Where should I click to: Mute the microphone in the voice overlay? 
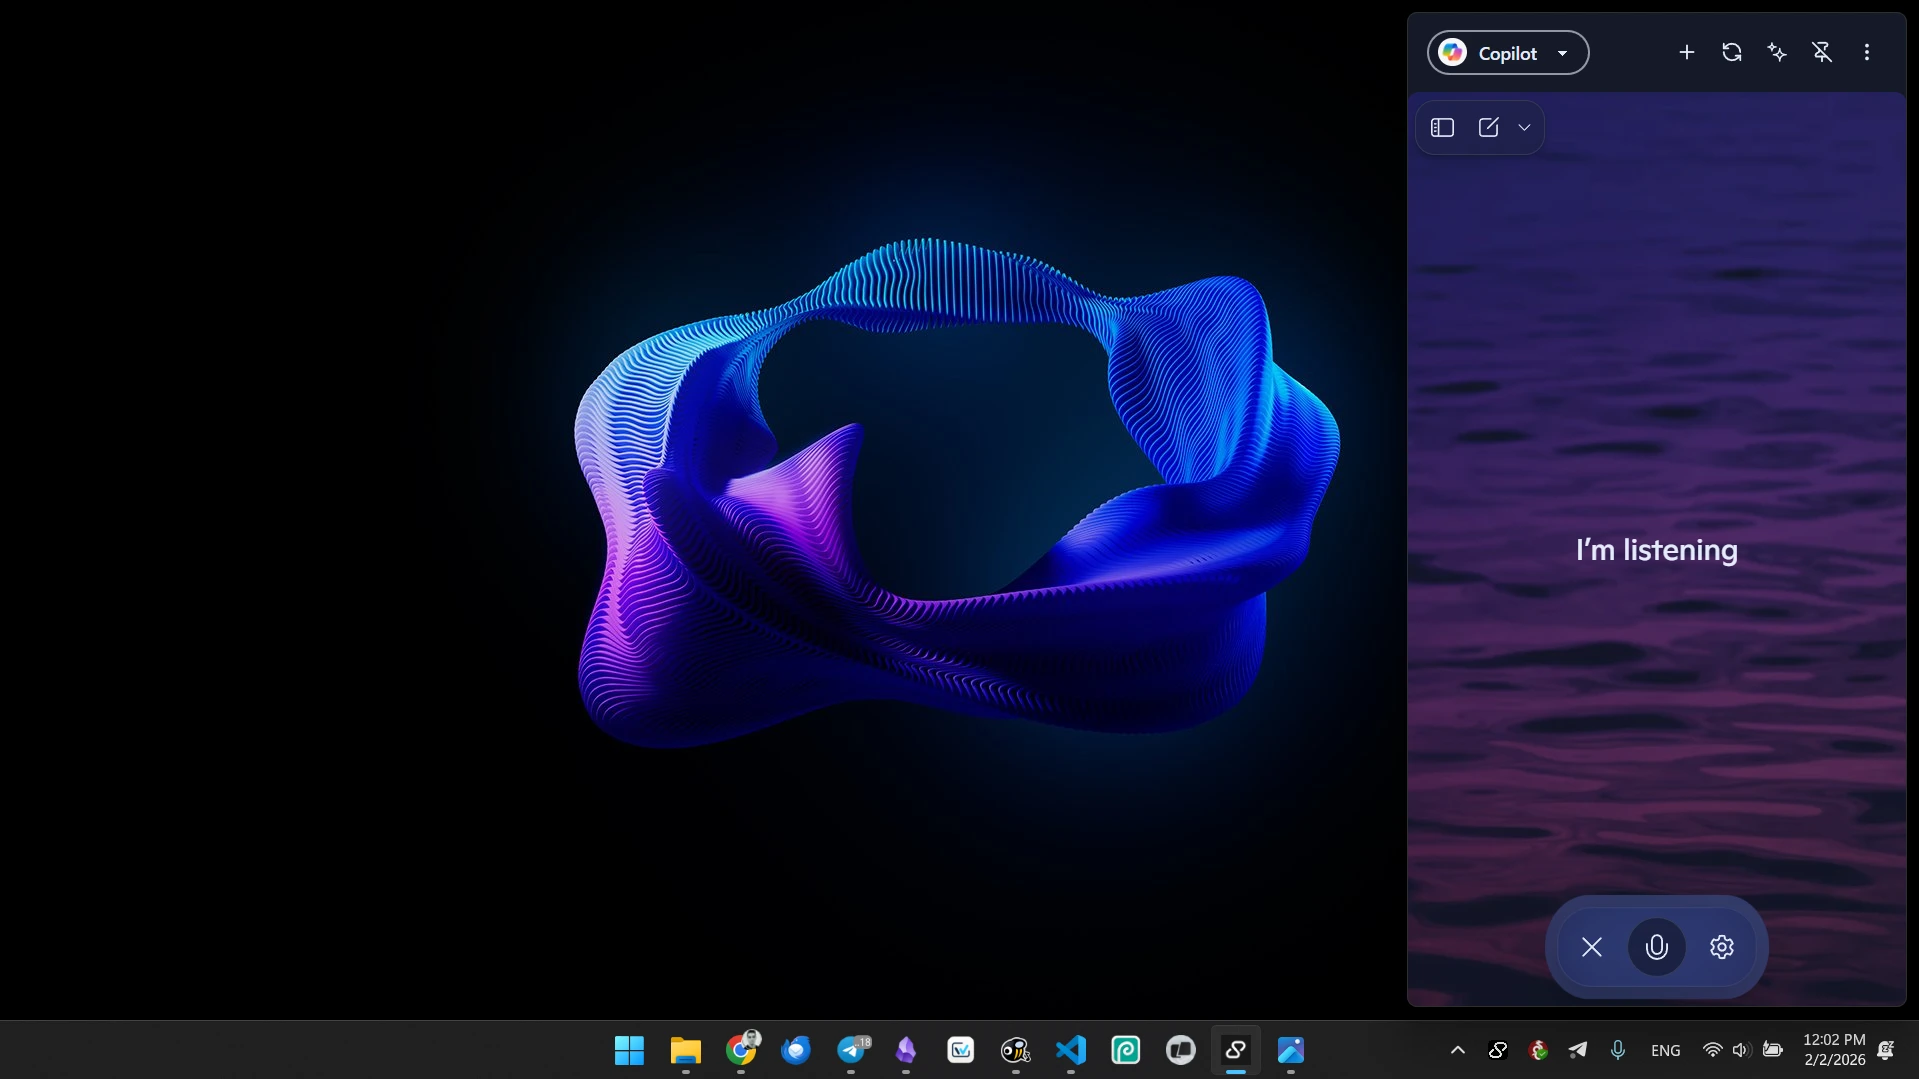[x=1656, y=946]
